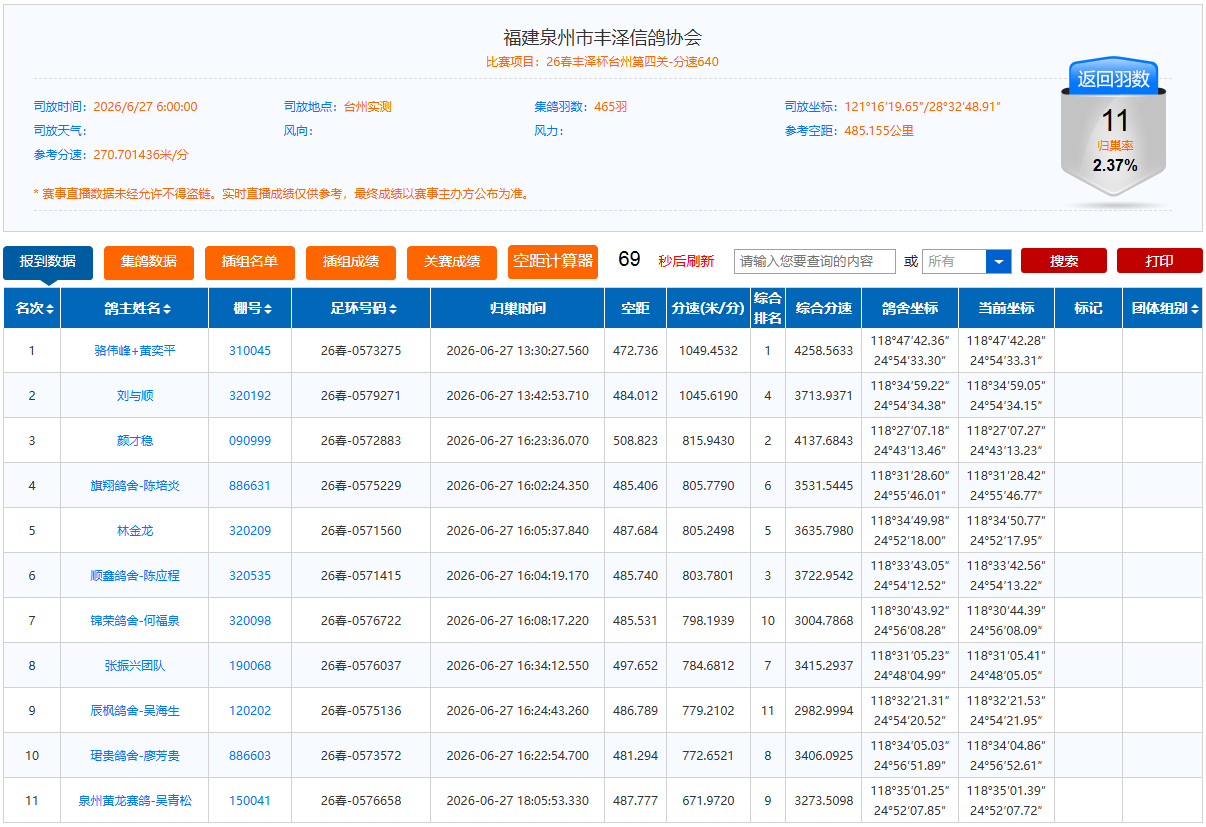Click the 标记 column header

coord(1088,308)
